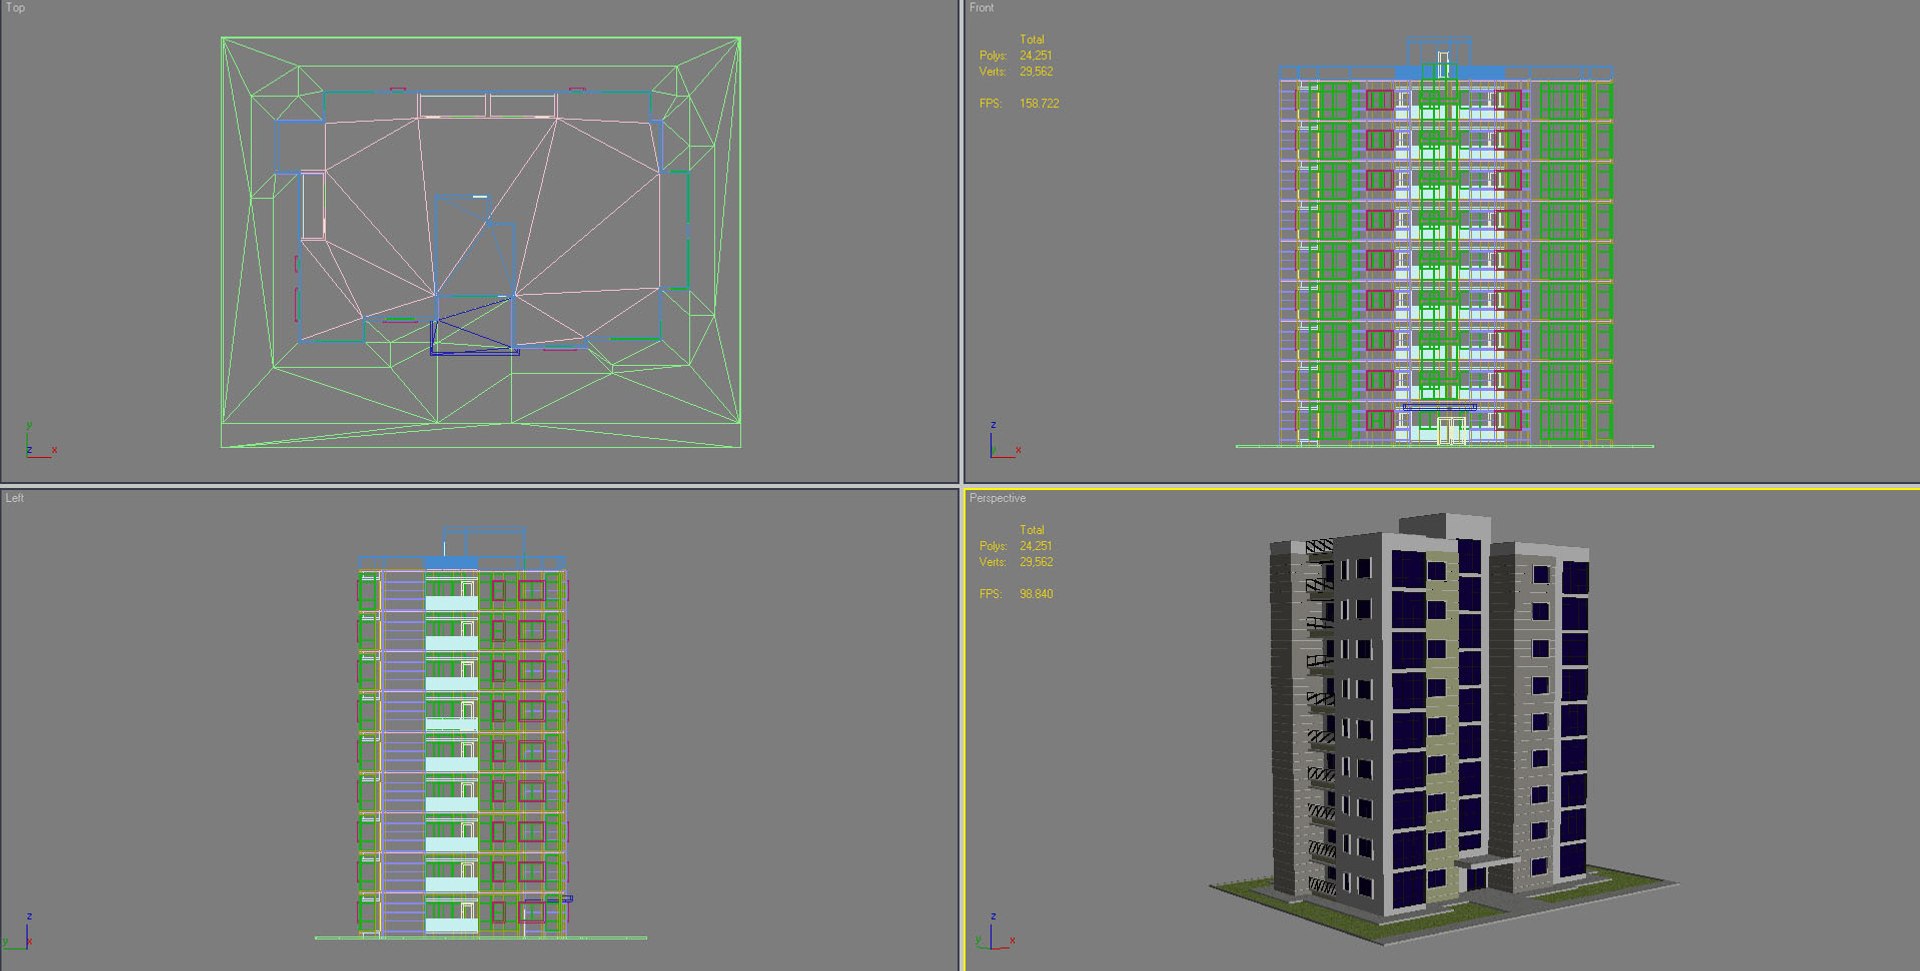Select the floor plan wireframe in Top viewport
The width and height of the screenshot is (1920, 971).
pos(481,242)
